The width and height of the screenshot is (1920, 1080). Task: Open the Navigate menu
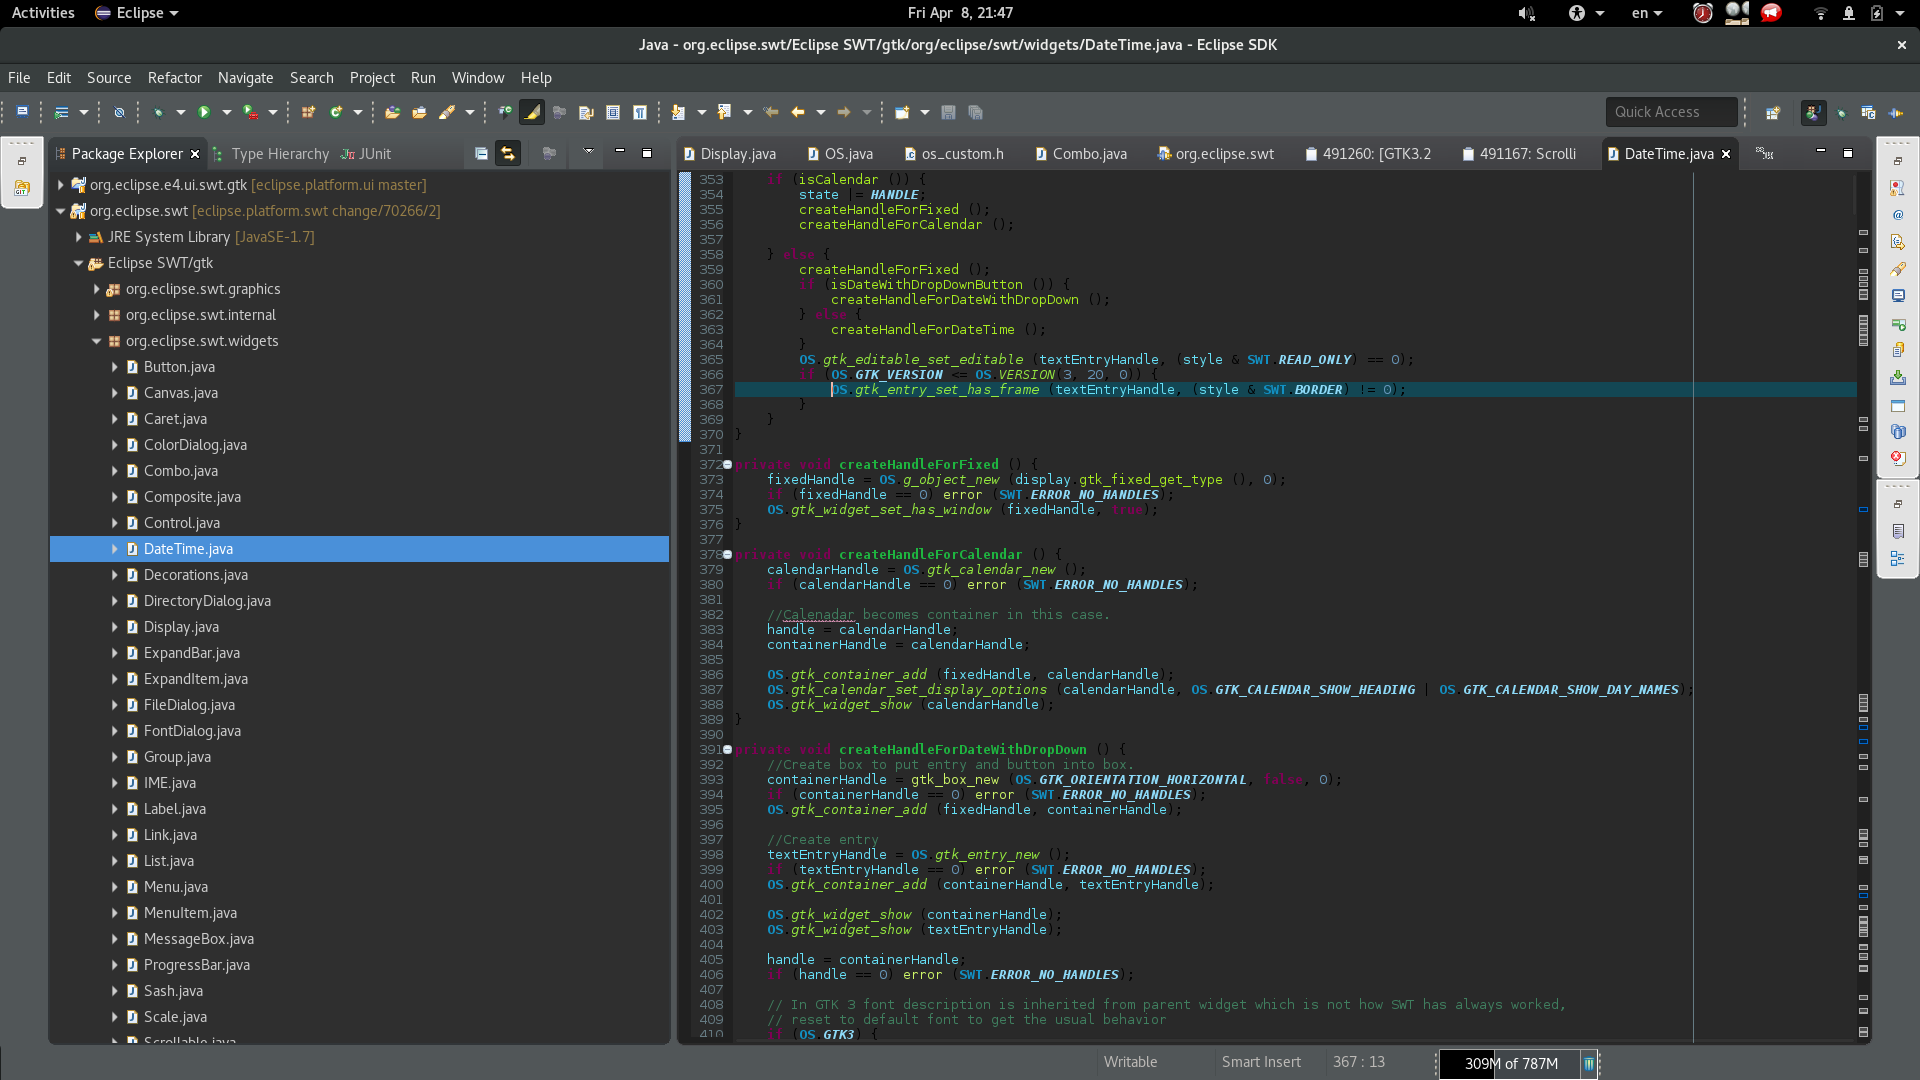[246, 77]
